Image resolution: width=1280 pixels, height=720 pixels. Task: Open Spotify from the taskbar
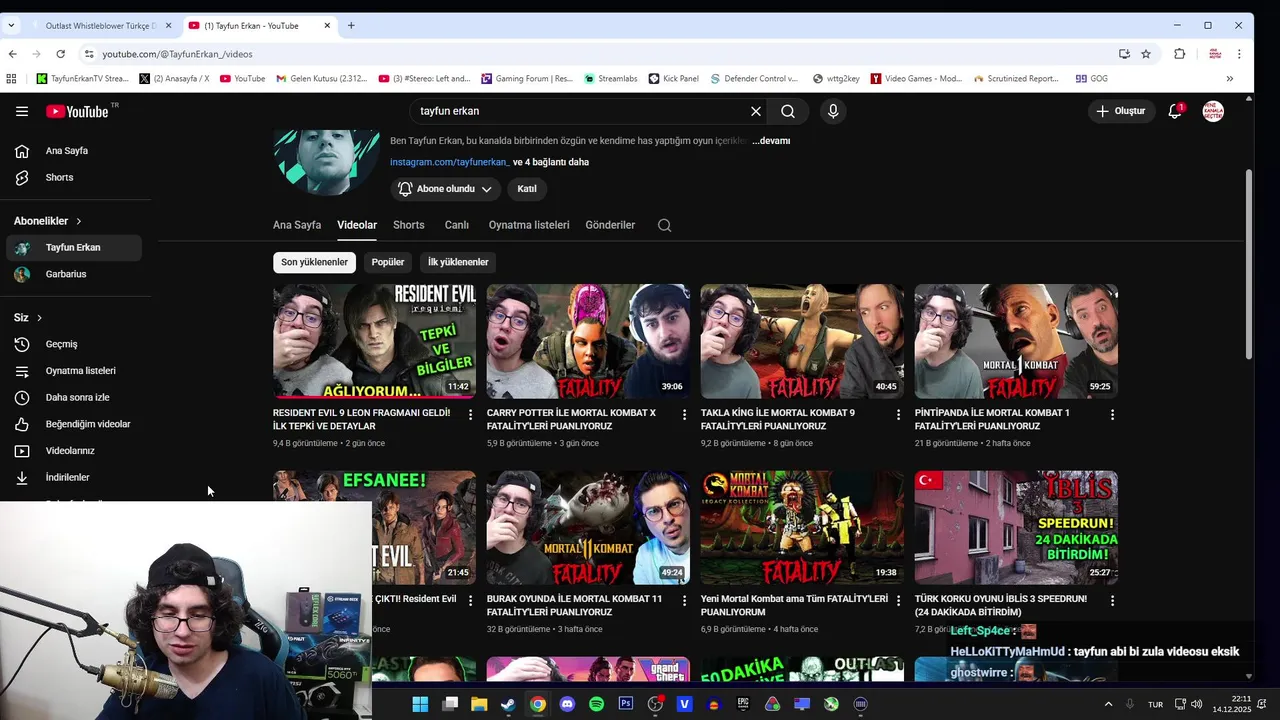[x=597, y=704]
